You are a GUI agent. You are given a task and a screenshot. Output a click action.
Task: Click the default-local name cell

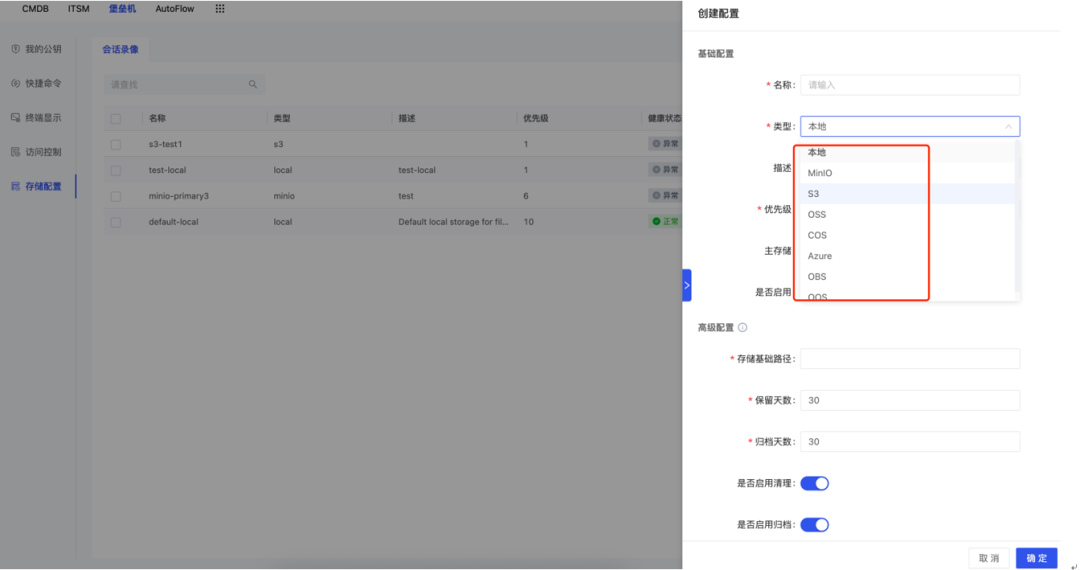point(174,222)
